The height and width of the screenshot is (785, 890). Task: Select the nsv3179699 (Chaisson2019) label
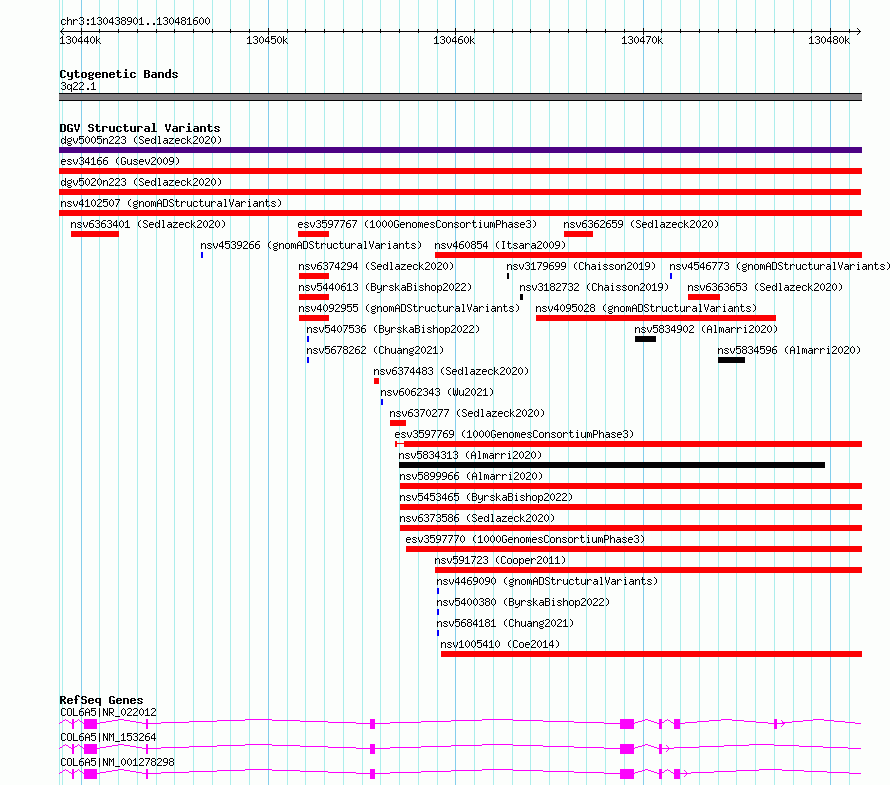tap(581, 266)
